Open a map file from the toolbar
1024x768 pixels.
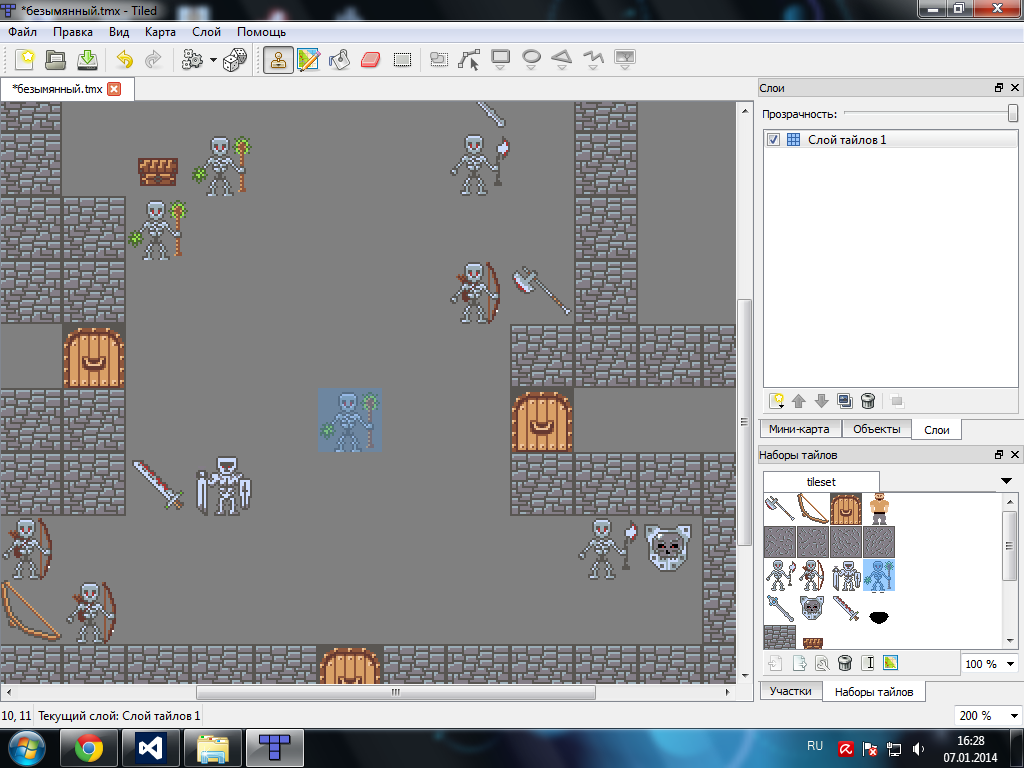[x=56, y=59]
